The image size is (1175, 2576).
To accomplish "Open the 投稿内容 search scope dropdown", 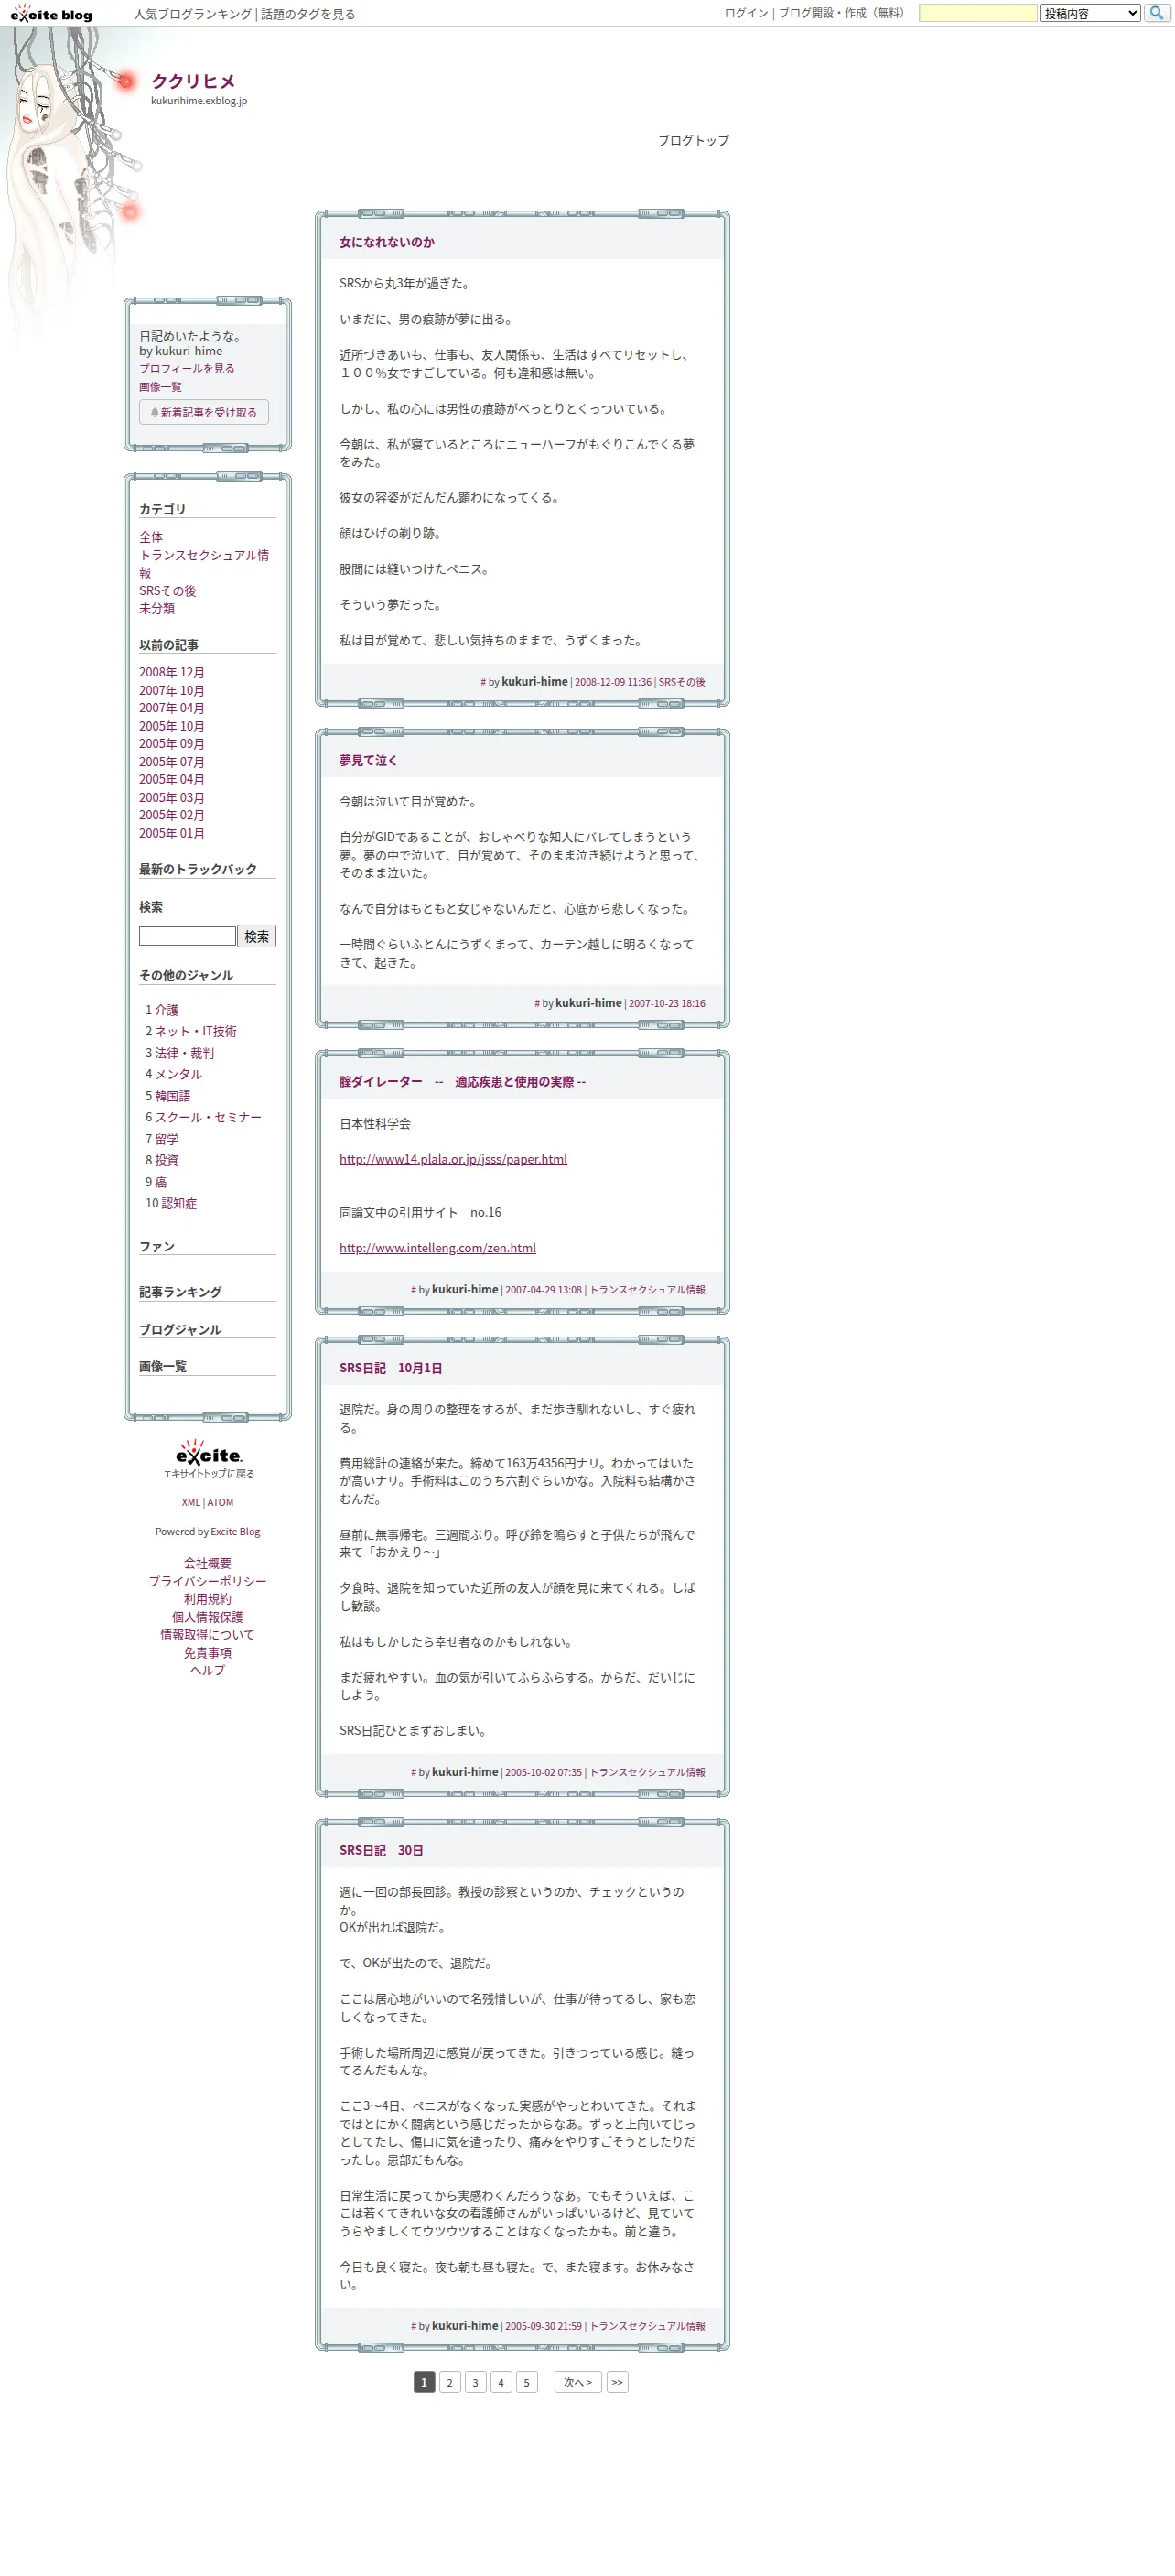I will click(x=1090, y=13).
